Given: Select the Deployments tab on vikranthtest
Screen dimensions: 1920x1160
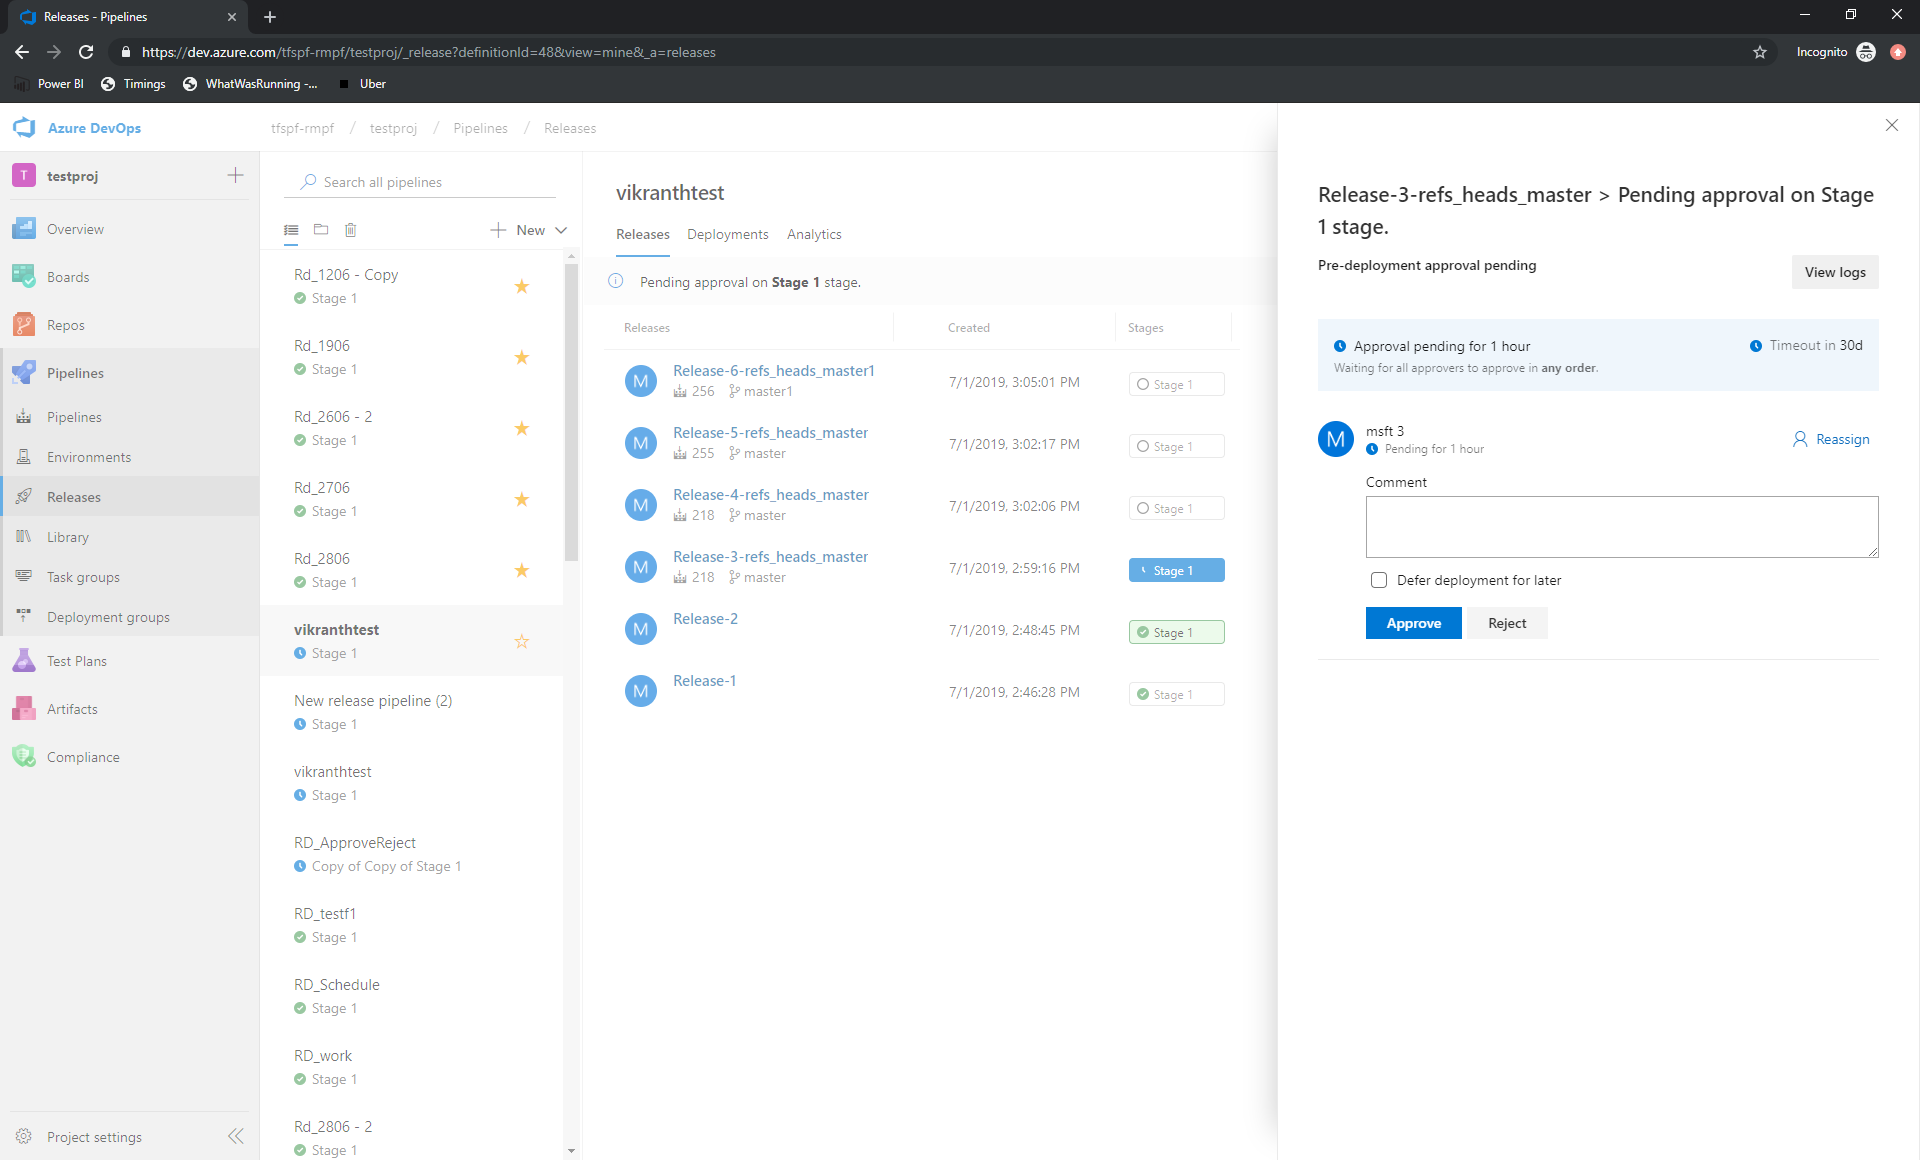Looking at the screenshot, I should click(x=727, y=234).
